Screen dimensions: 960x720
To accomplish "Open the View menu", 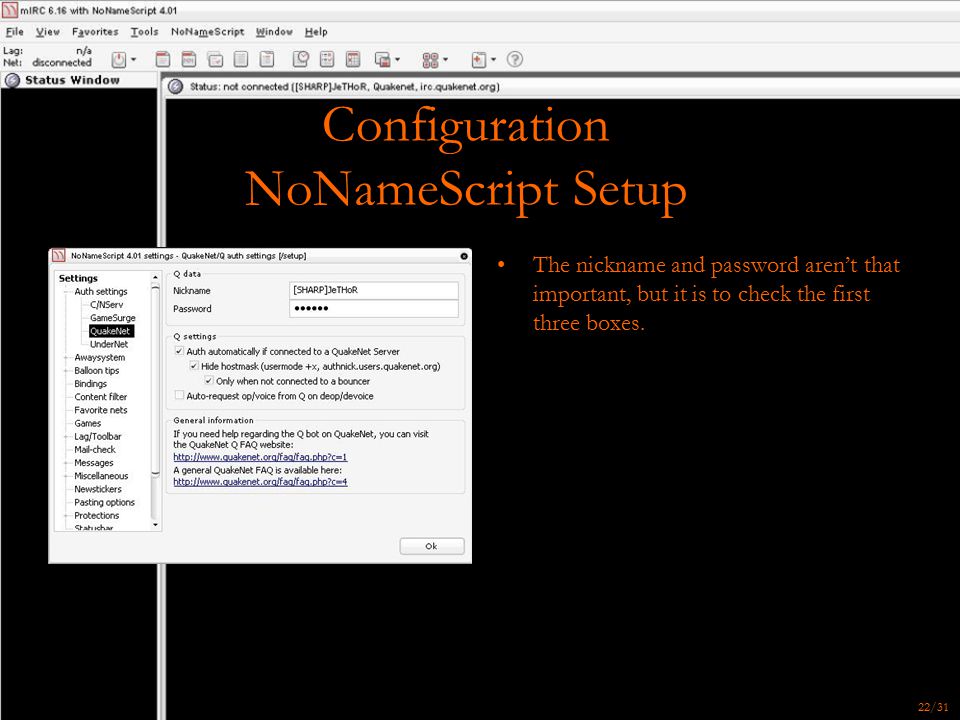I will coord(48,32).
